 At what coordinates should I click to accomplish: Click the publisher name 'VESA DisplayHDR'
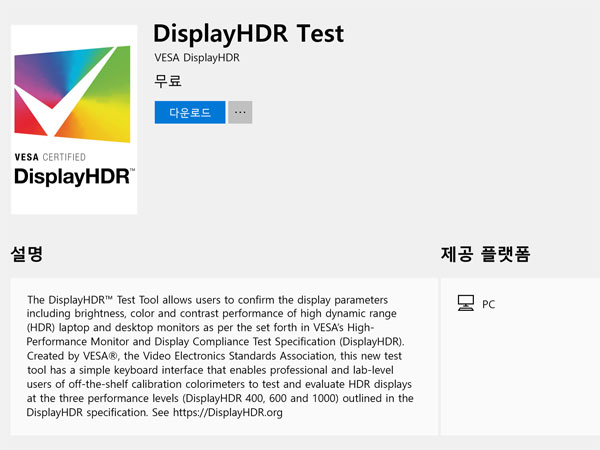(197, 58)
